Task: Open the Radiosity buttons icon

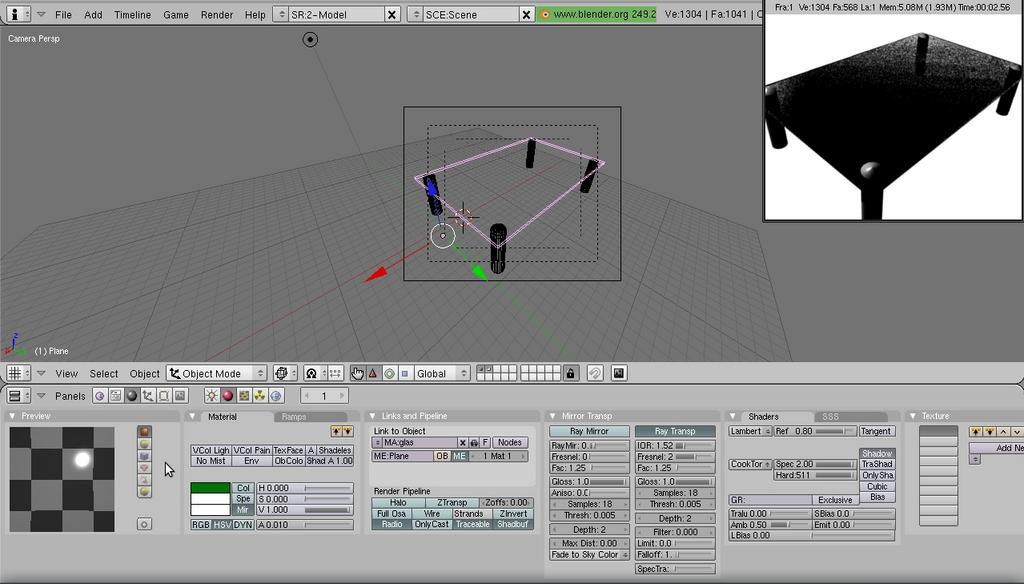Action: click(x=260, y=396)
